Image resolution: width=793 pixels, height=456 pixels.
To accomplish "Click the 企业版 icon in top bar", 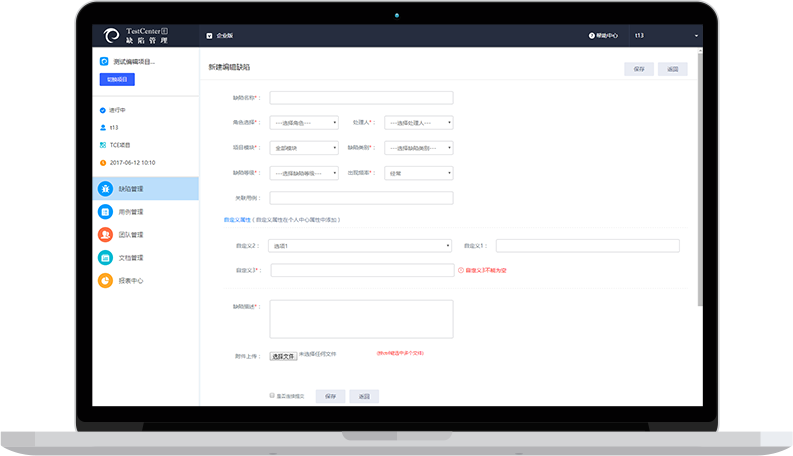I will tap(209, 35).
